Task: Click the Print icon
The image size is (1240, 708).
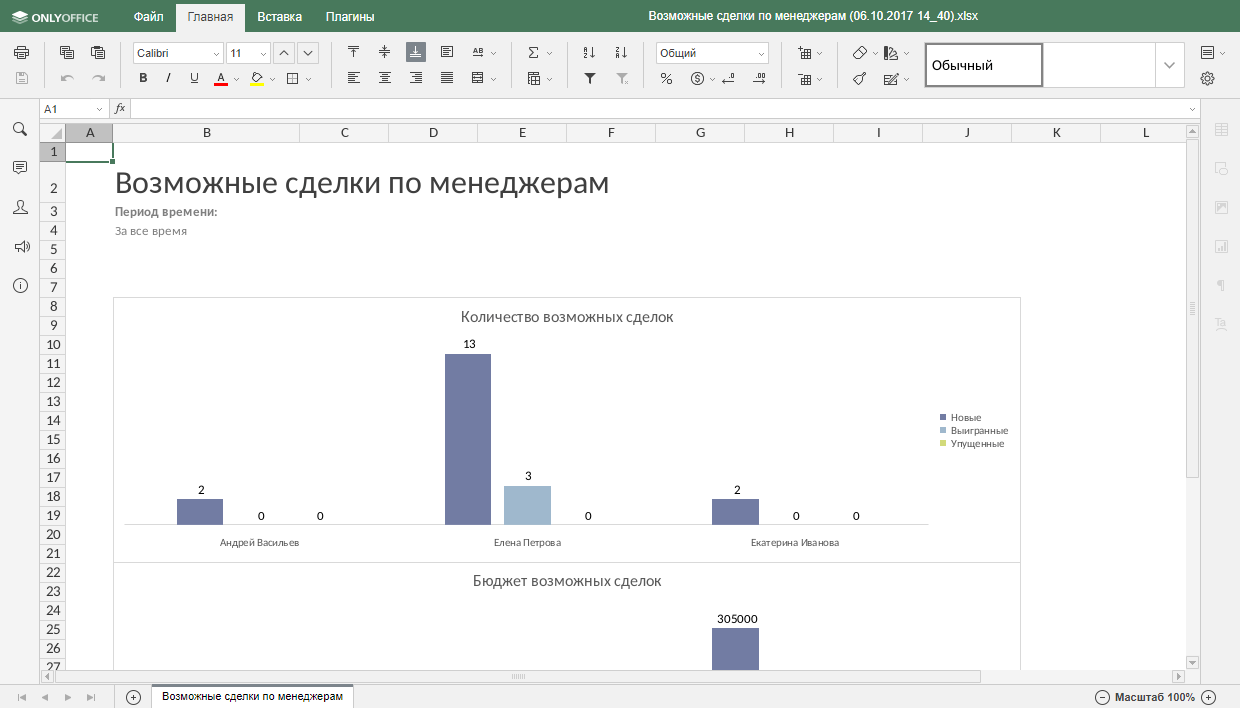Action: pyautogui.click(x=22, y=53)
